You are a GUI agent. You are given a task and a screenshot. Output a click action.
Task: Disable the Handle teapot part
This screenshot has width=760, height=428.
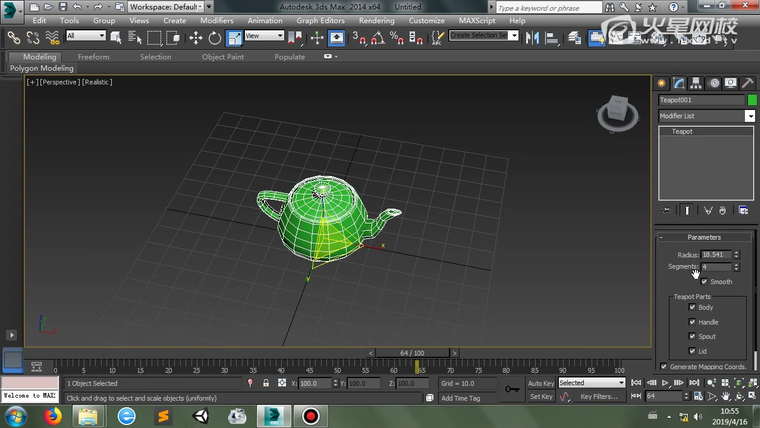(x=693, y=322)
